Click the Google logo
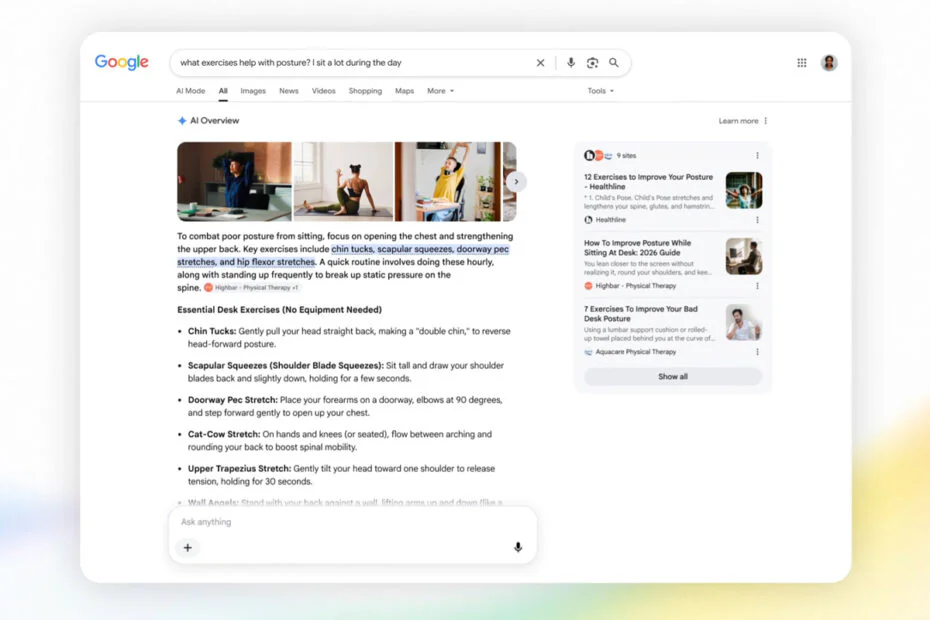 (122, 62)
